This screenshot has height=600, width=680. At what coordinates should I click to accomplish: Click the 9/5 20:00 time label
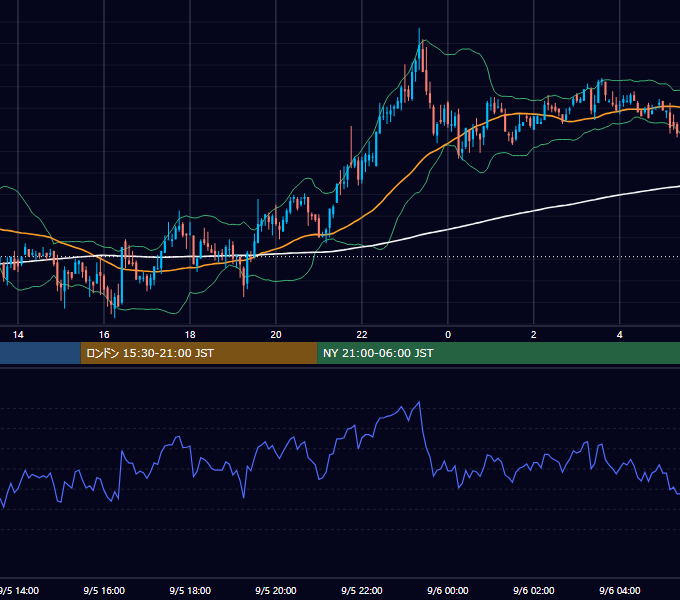point(276,590)
